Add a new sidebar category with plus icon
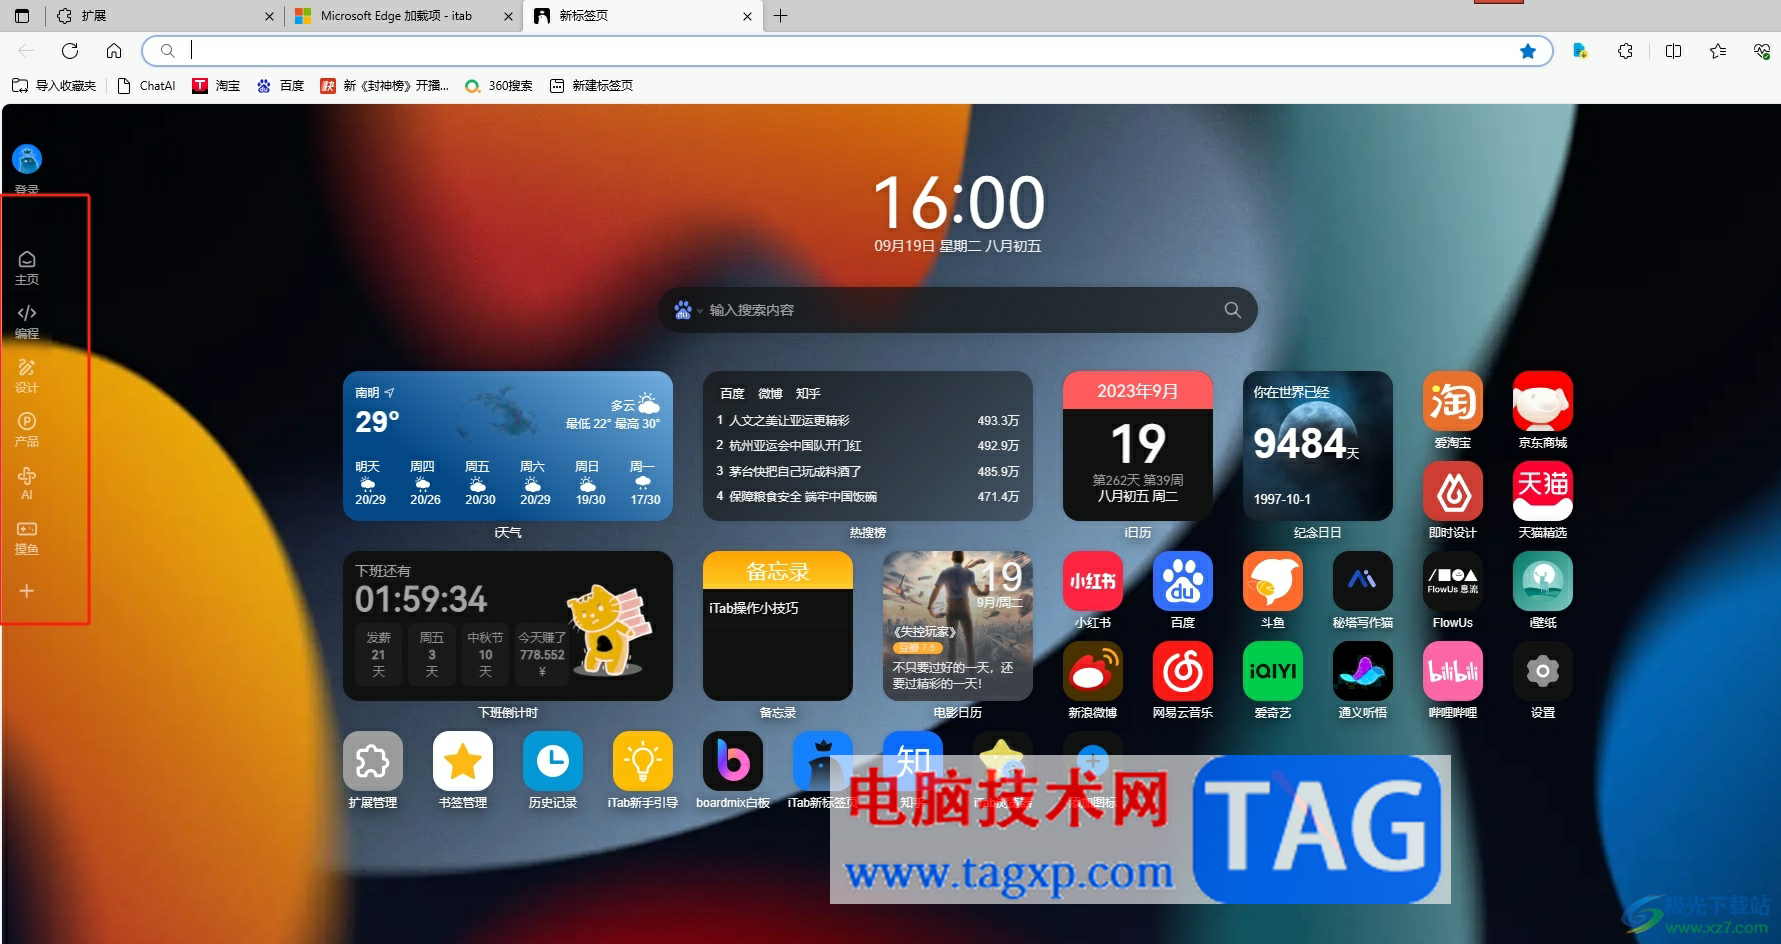The height and width of the screenshot is (944, 1781). [x=27, y=591]
